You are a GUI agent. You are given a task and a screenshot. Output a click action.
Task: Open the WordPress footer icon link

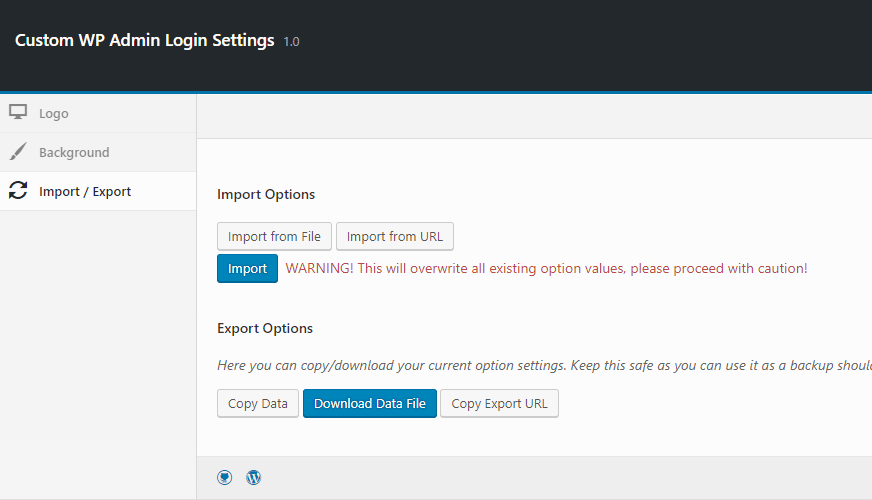click(254, 477)
